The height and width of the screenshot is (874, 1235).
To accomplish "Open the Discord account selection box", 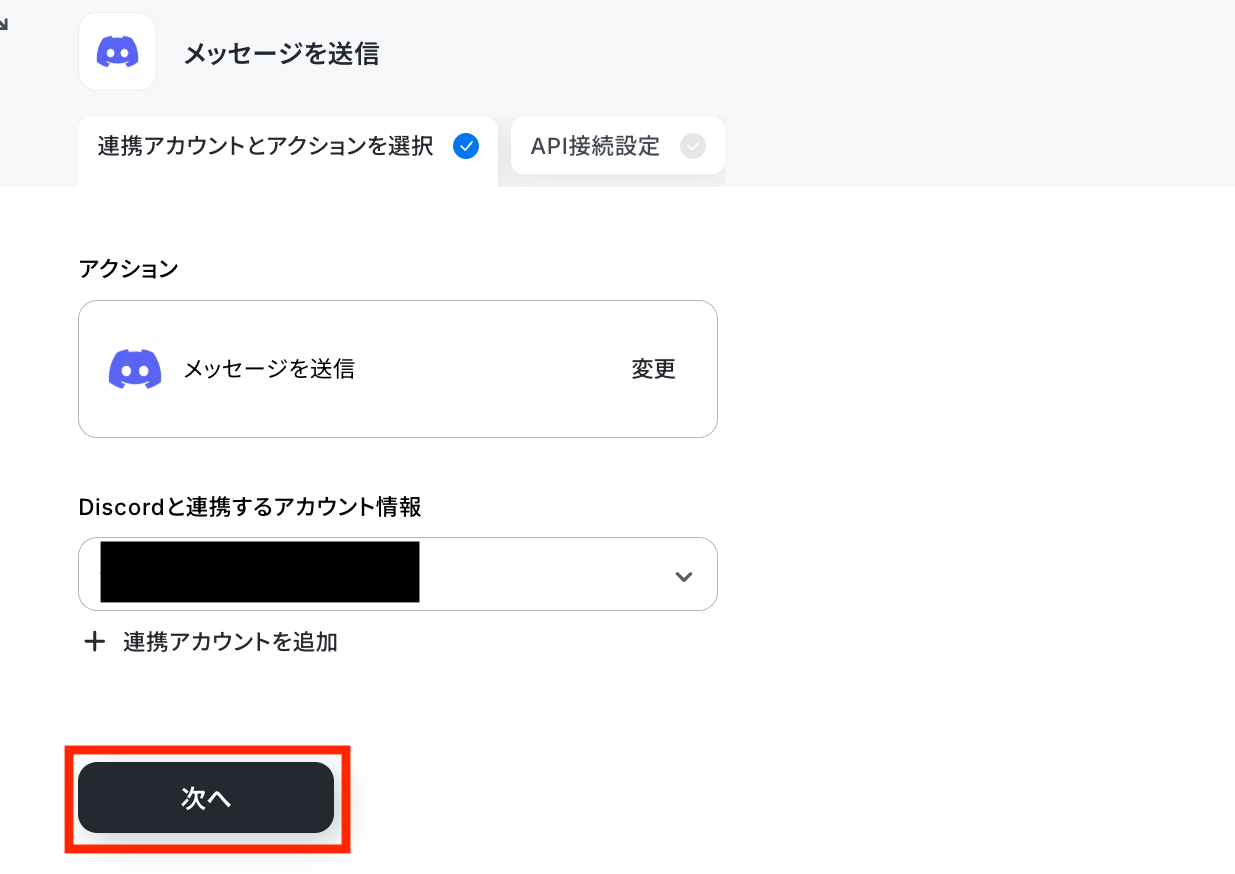I will pos(398,574).
